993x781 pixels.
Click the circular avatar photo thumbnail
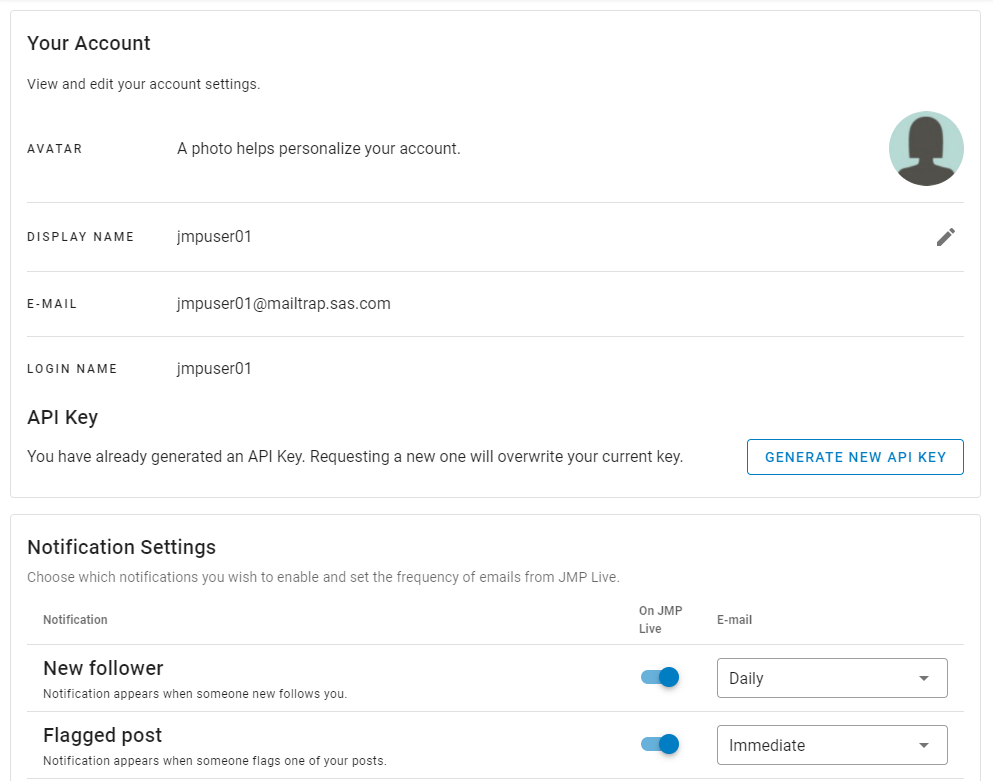tap(926, 148)
